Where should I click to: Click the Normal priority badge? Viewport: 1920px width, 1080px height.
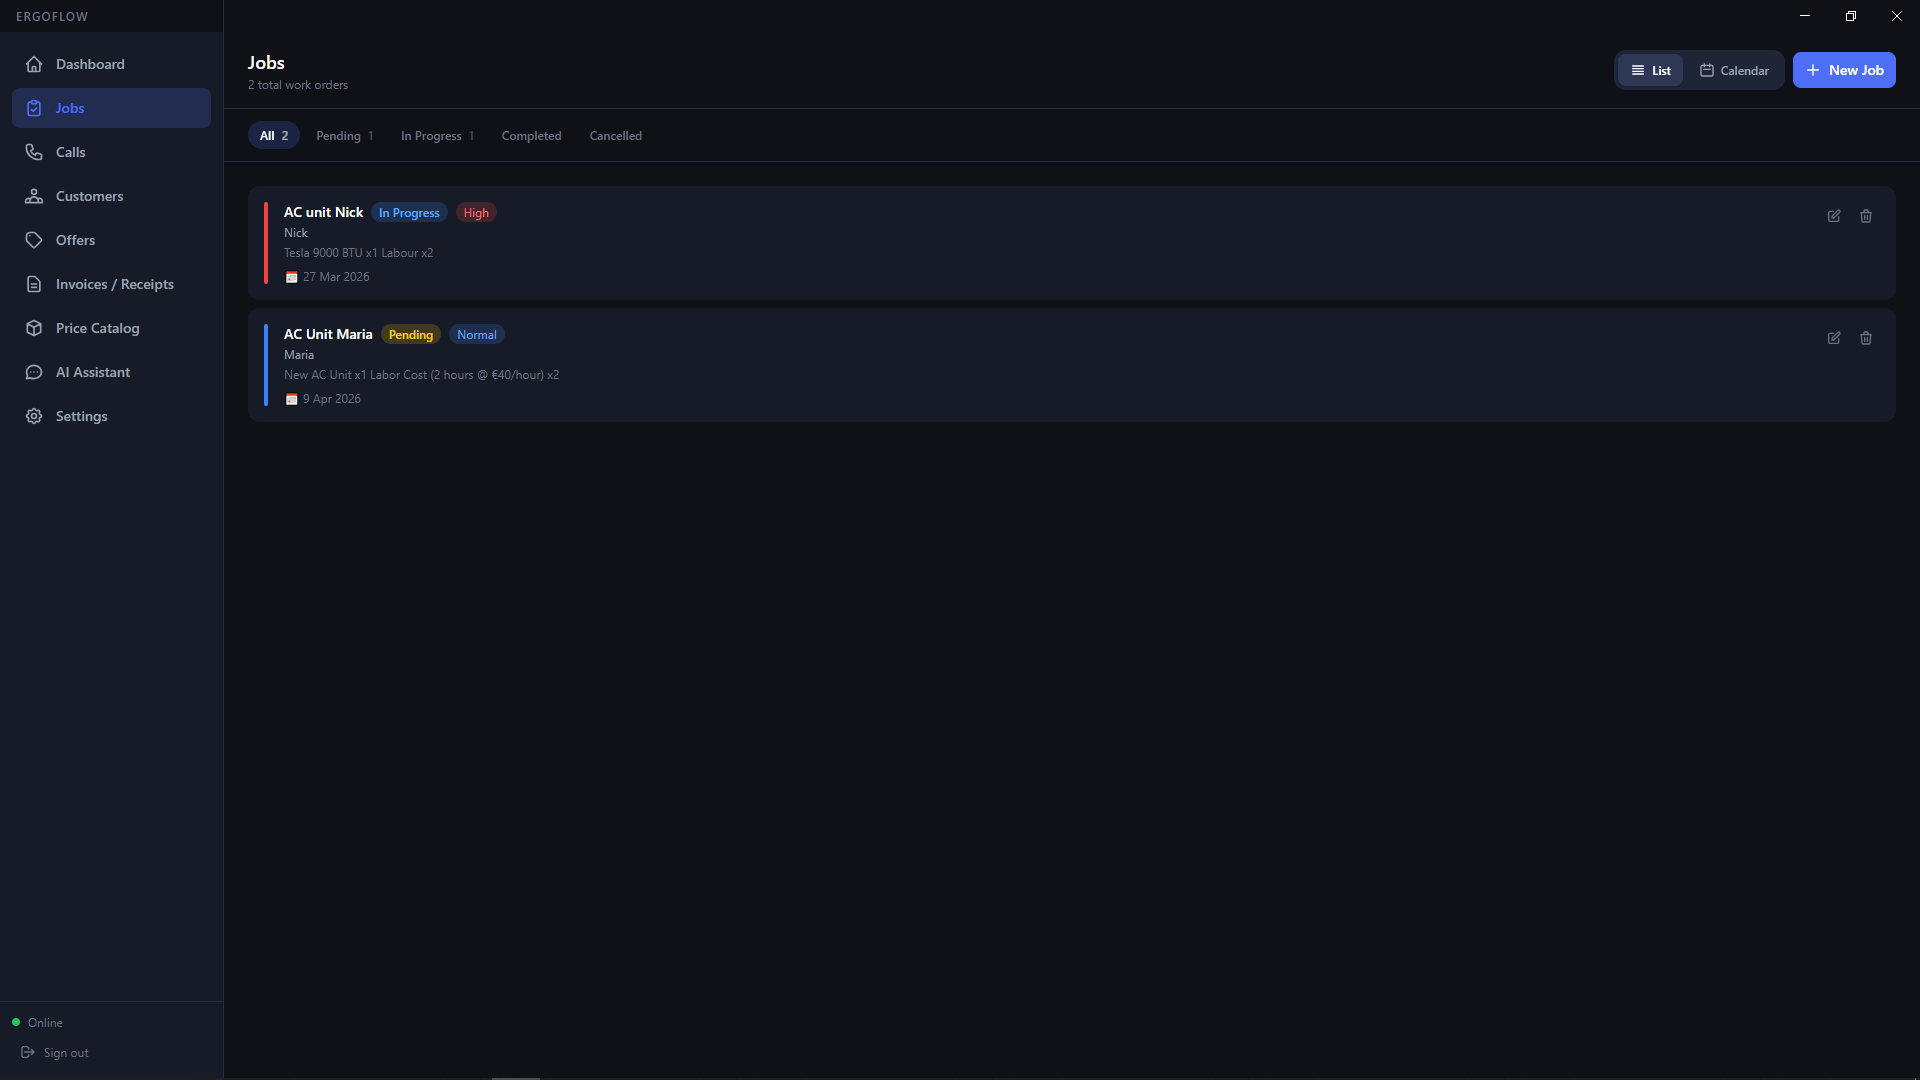pyautogui.click(x=477, y=335)
